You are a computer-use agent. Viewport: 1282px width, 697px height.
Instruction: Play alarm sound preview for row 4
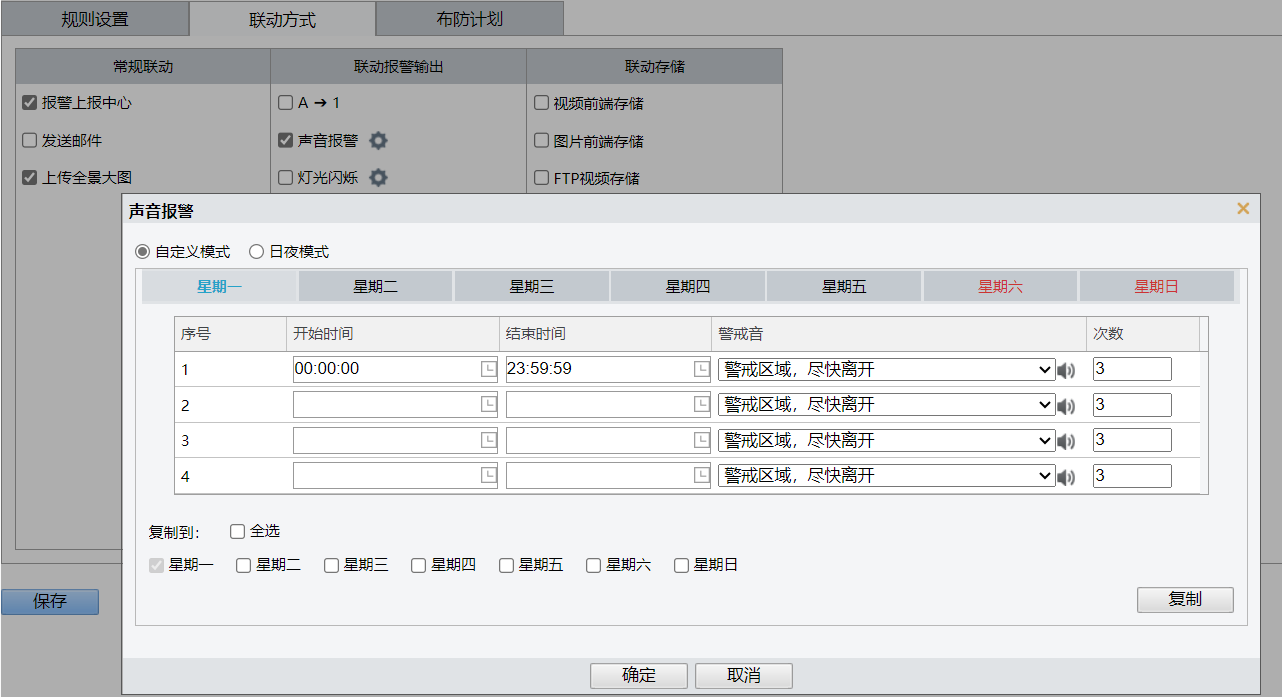tap(1066, 477)
